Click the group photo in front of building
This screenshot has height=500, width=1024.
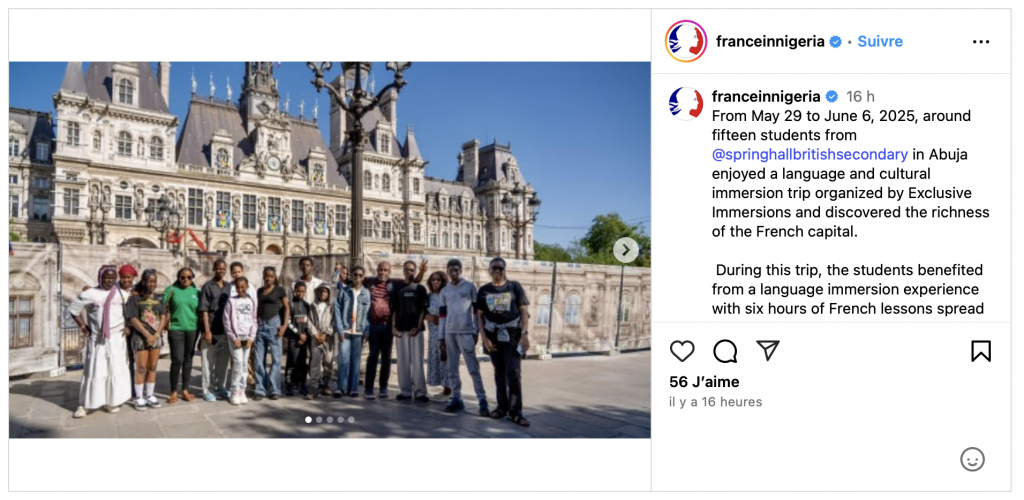pyautogui.click(x=330, y=250)
